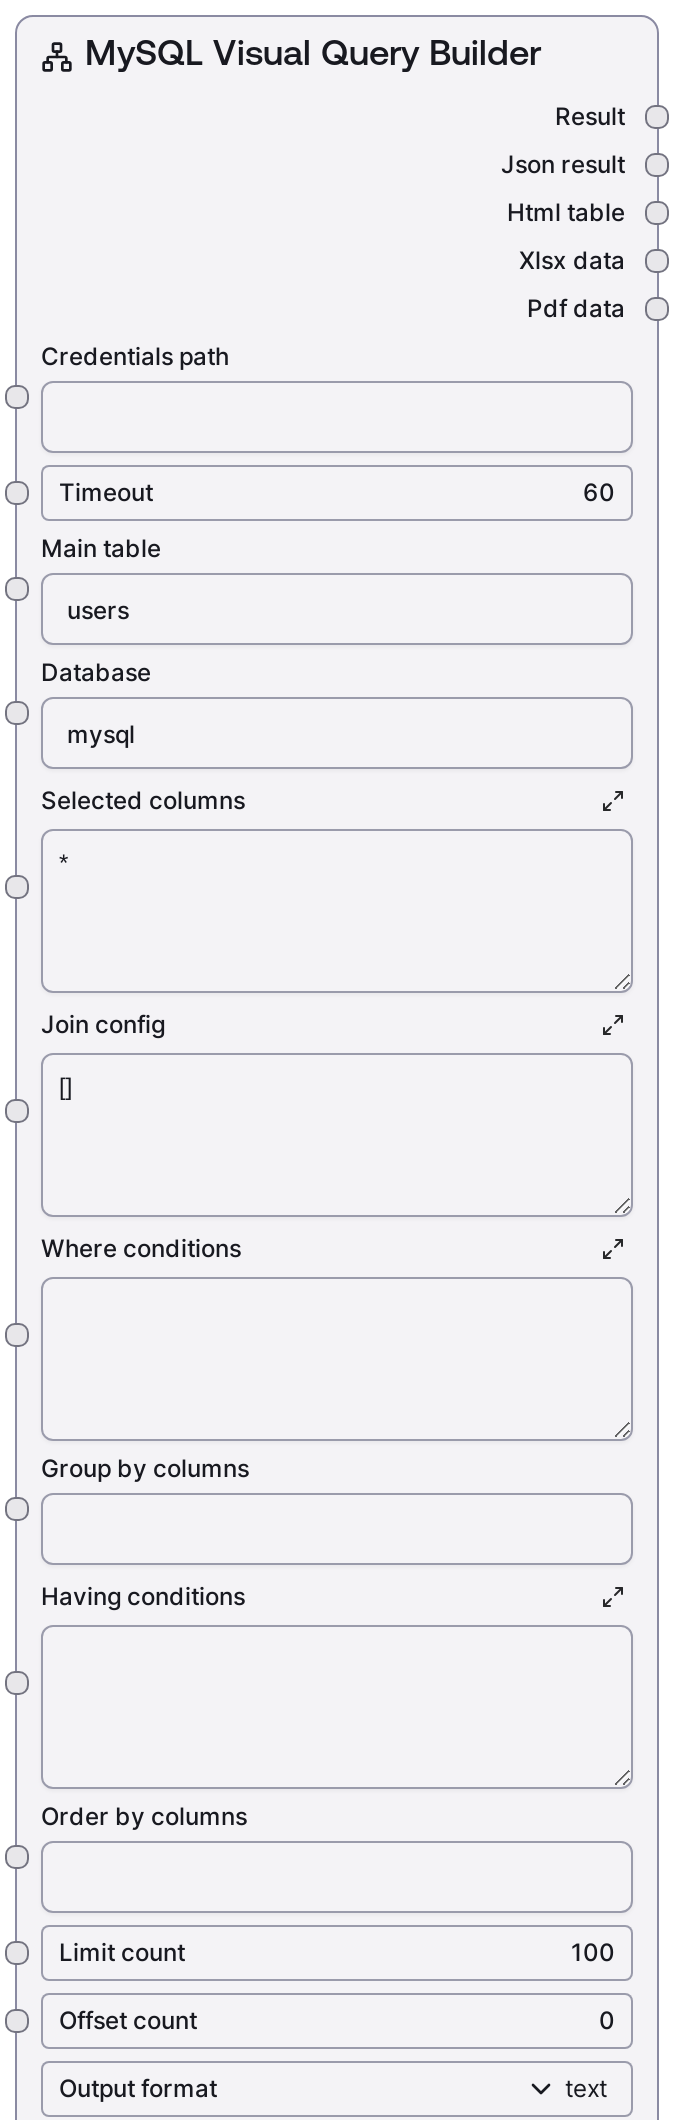Click the Pdf data output connector

tap(657, 309)
